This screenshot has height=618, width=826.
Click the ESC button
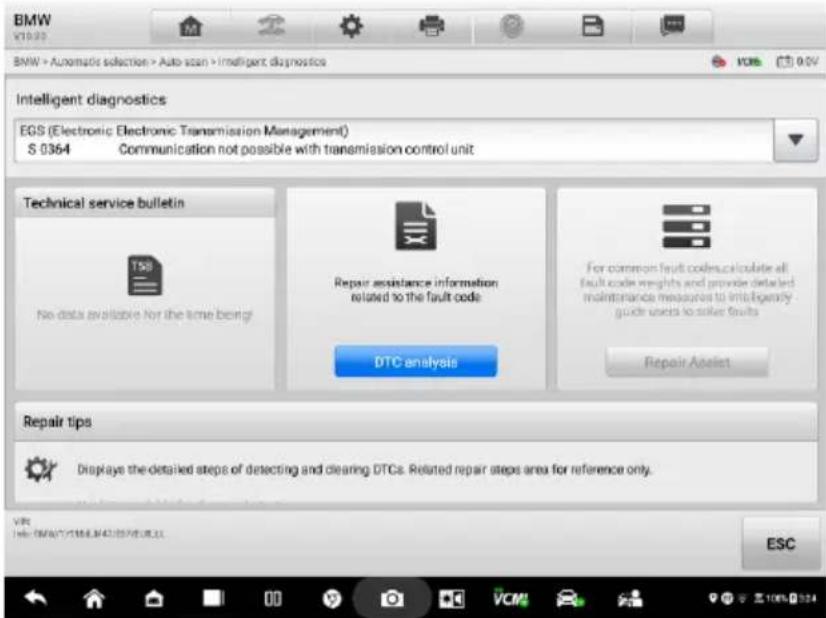tap(781, 544)
